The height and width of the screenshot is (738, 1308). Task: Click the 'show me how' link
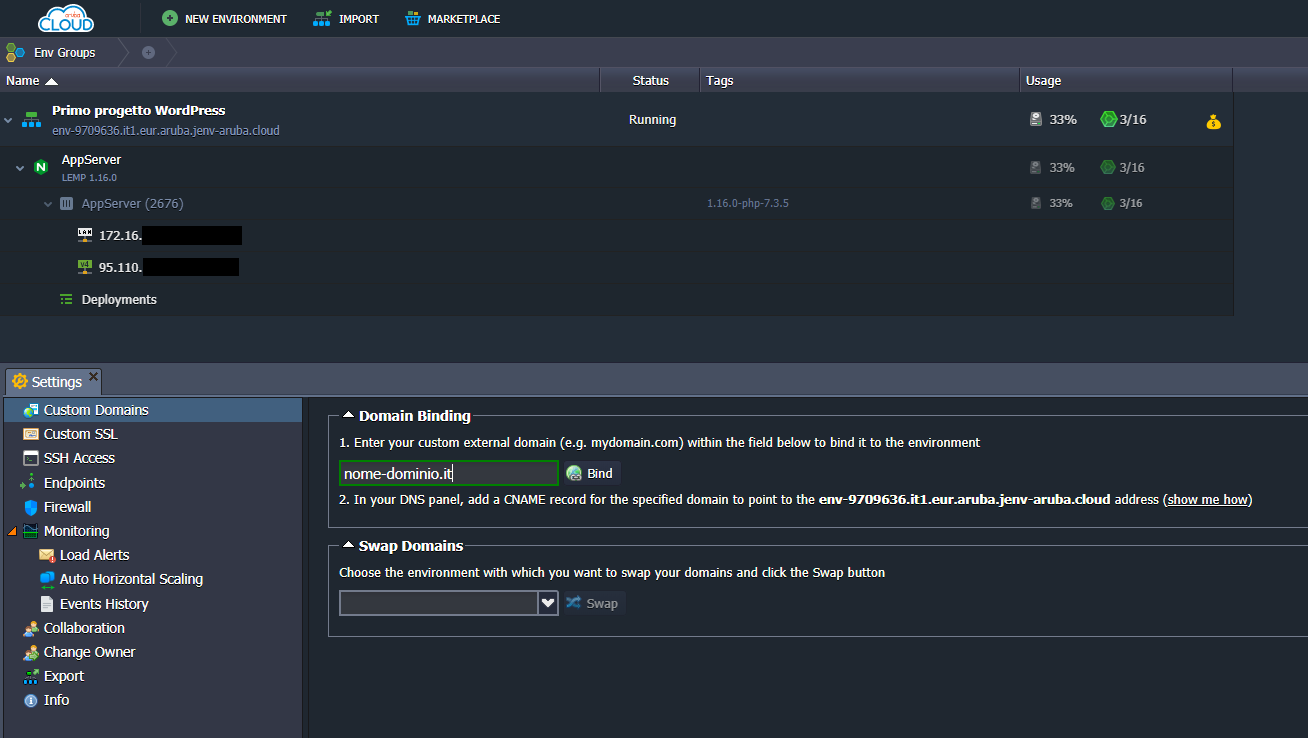point(1207,499)
